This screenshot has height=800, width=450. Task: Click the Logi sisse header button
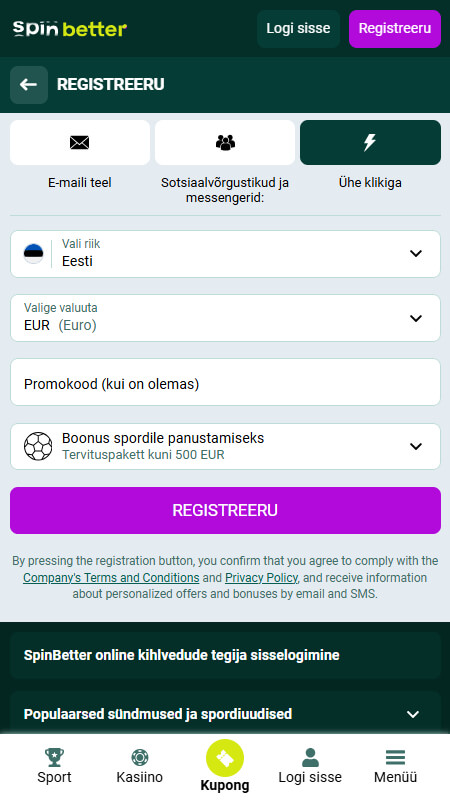pyautogui.click(x=298, y=29)
